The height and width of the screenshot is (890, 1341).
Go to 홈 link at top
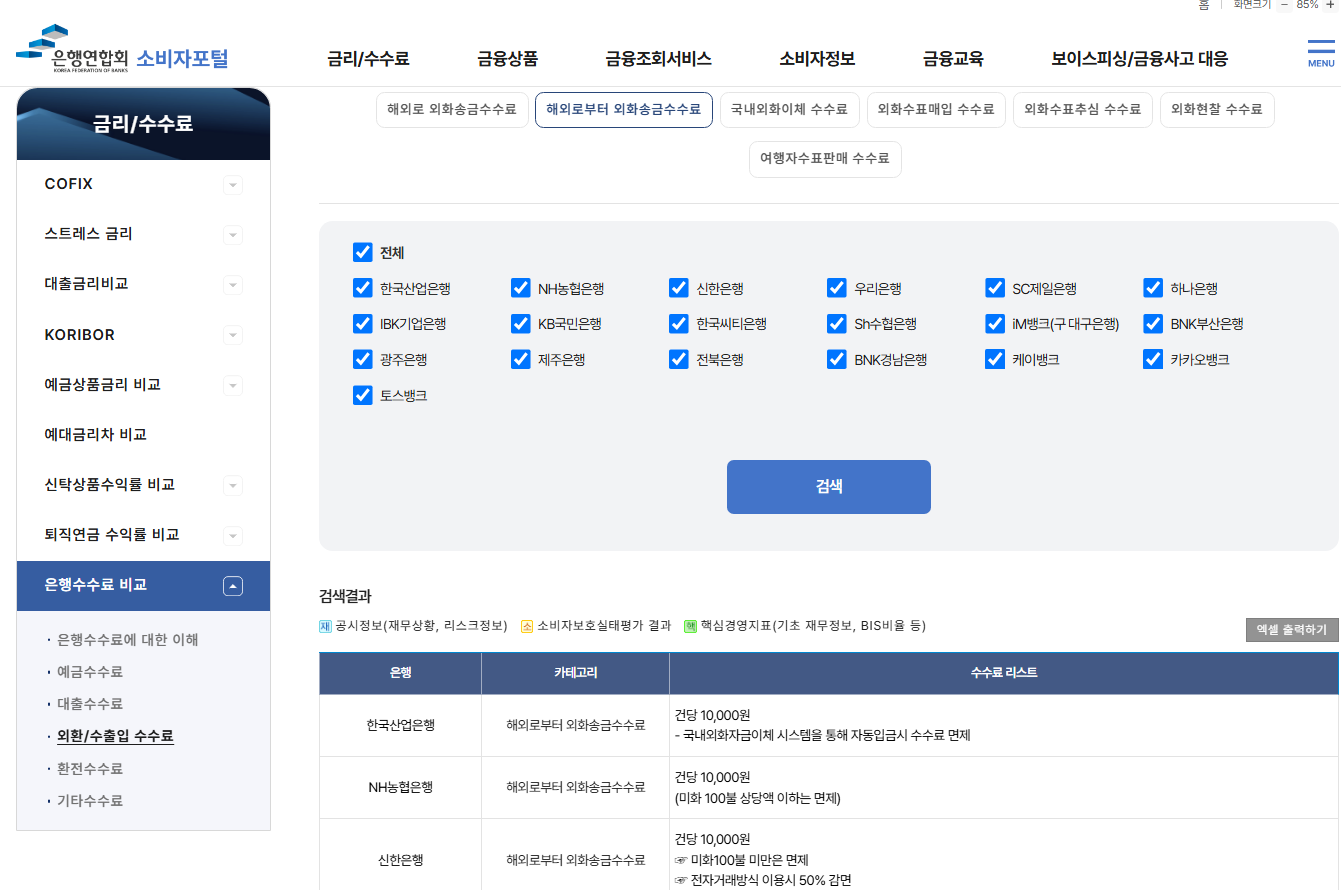[x=1204, y=5]
